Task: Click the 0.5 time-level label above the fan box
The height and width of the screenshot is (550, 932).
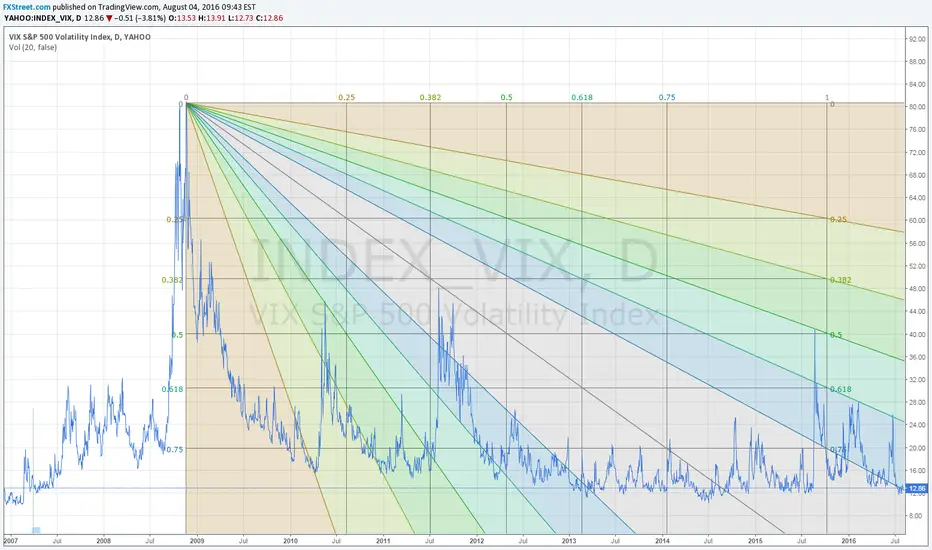Action: (506, 98)
